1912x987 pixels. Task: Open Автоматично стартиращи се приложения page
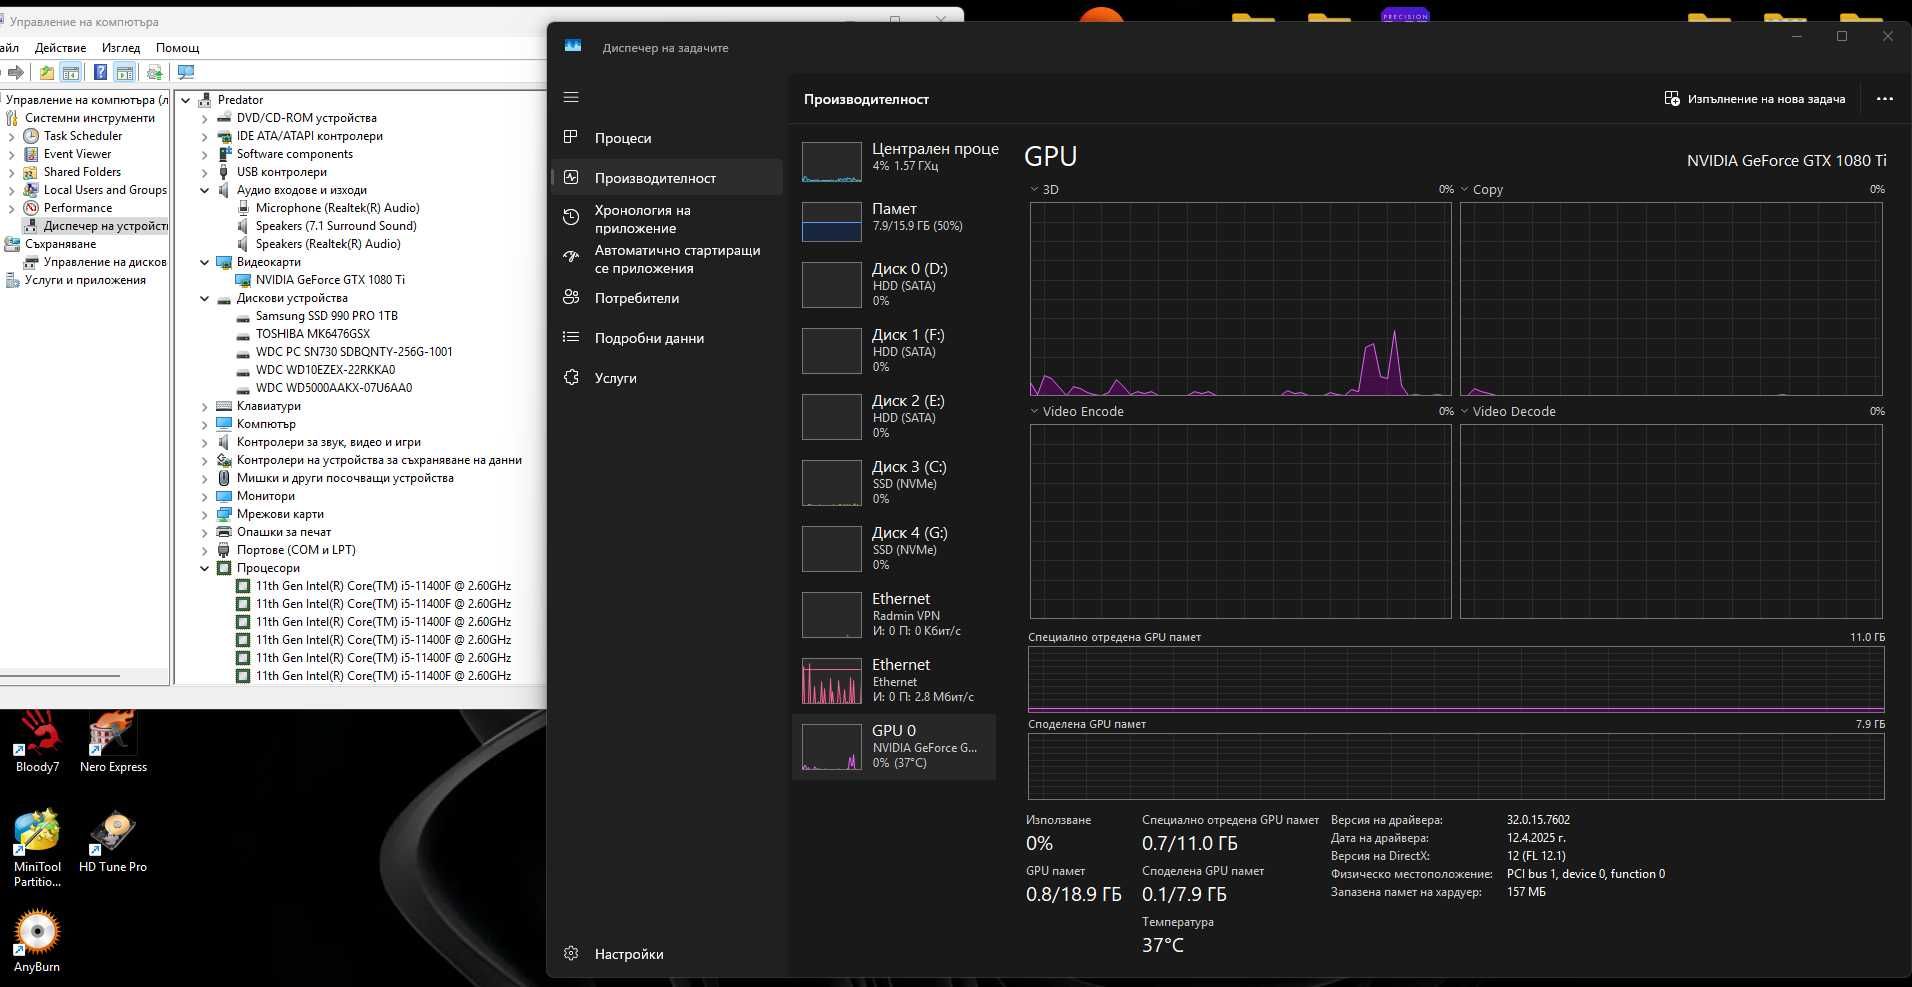666,259
